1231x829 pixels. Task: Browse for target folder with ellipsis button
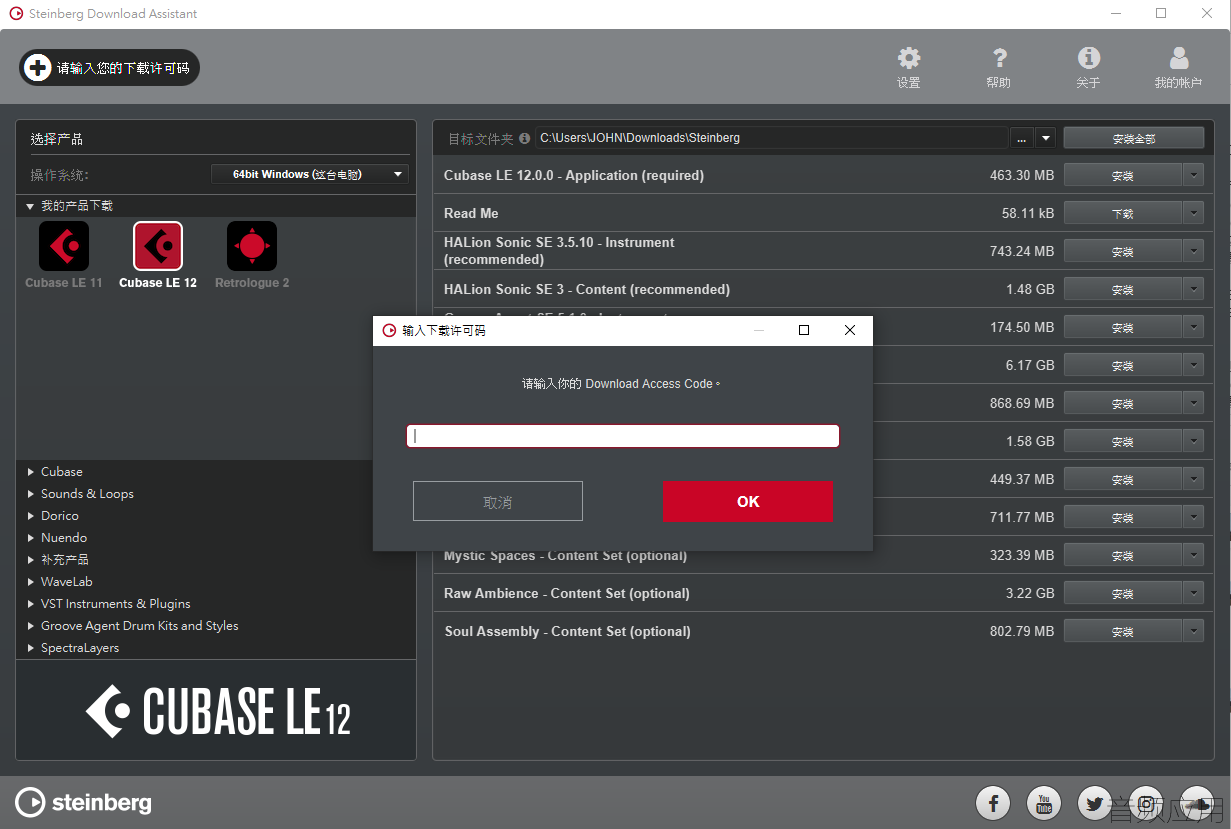click(x=1021, y=138)
